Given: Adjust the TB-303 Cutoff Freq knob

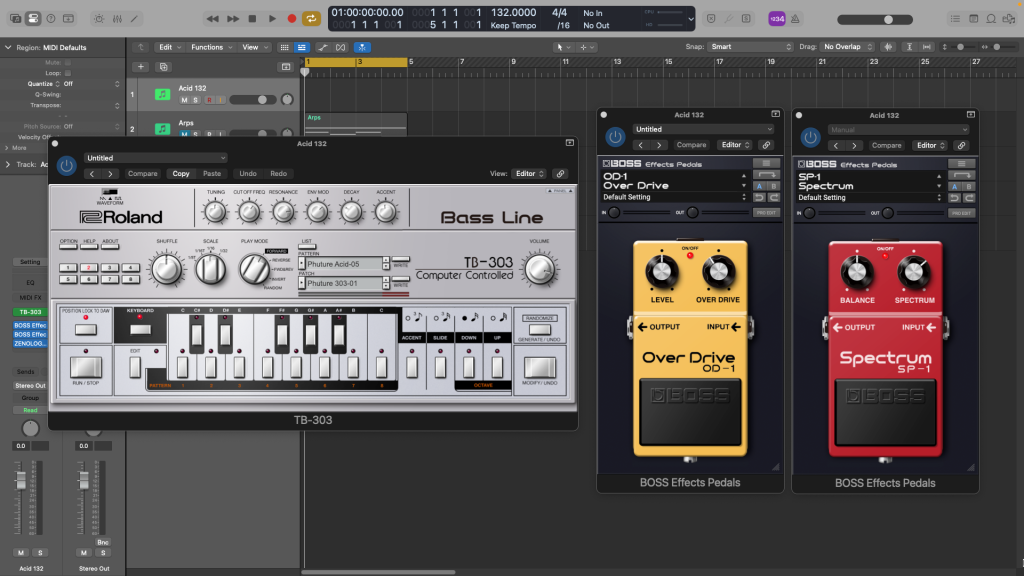Looking at the screenshot, I should (249, 212).
